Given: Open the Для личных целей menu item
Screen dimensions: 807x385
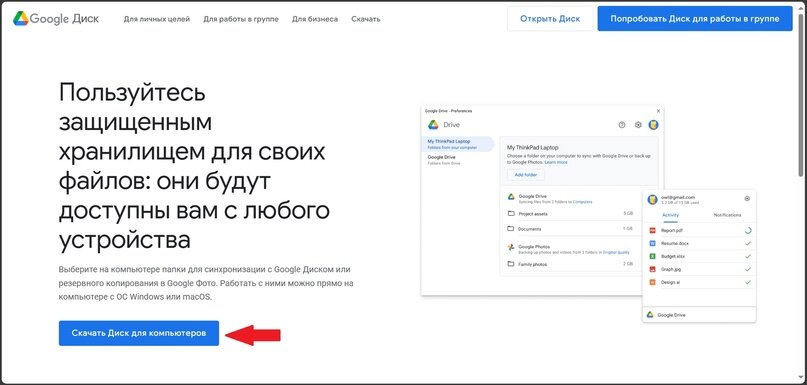Looking at the screenshot, I should coord(157,19).
